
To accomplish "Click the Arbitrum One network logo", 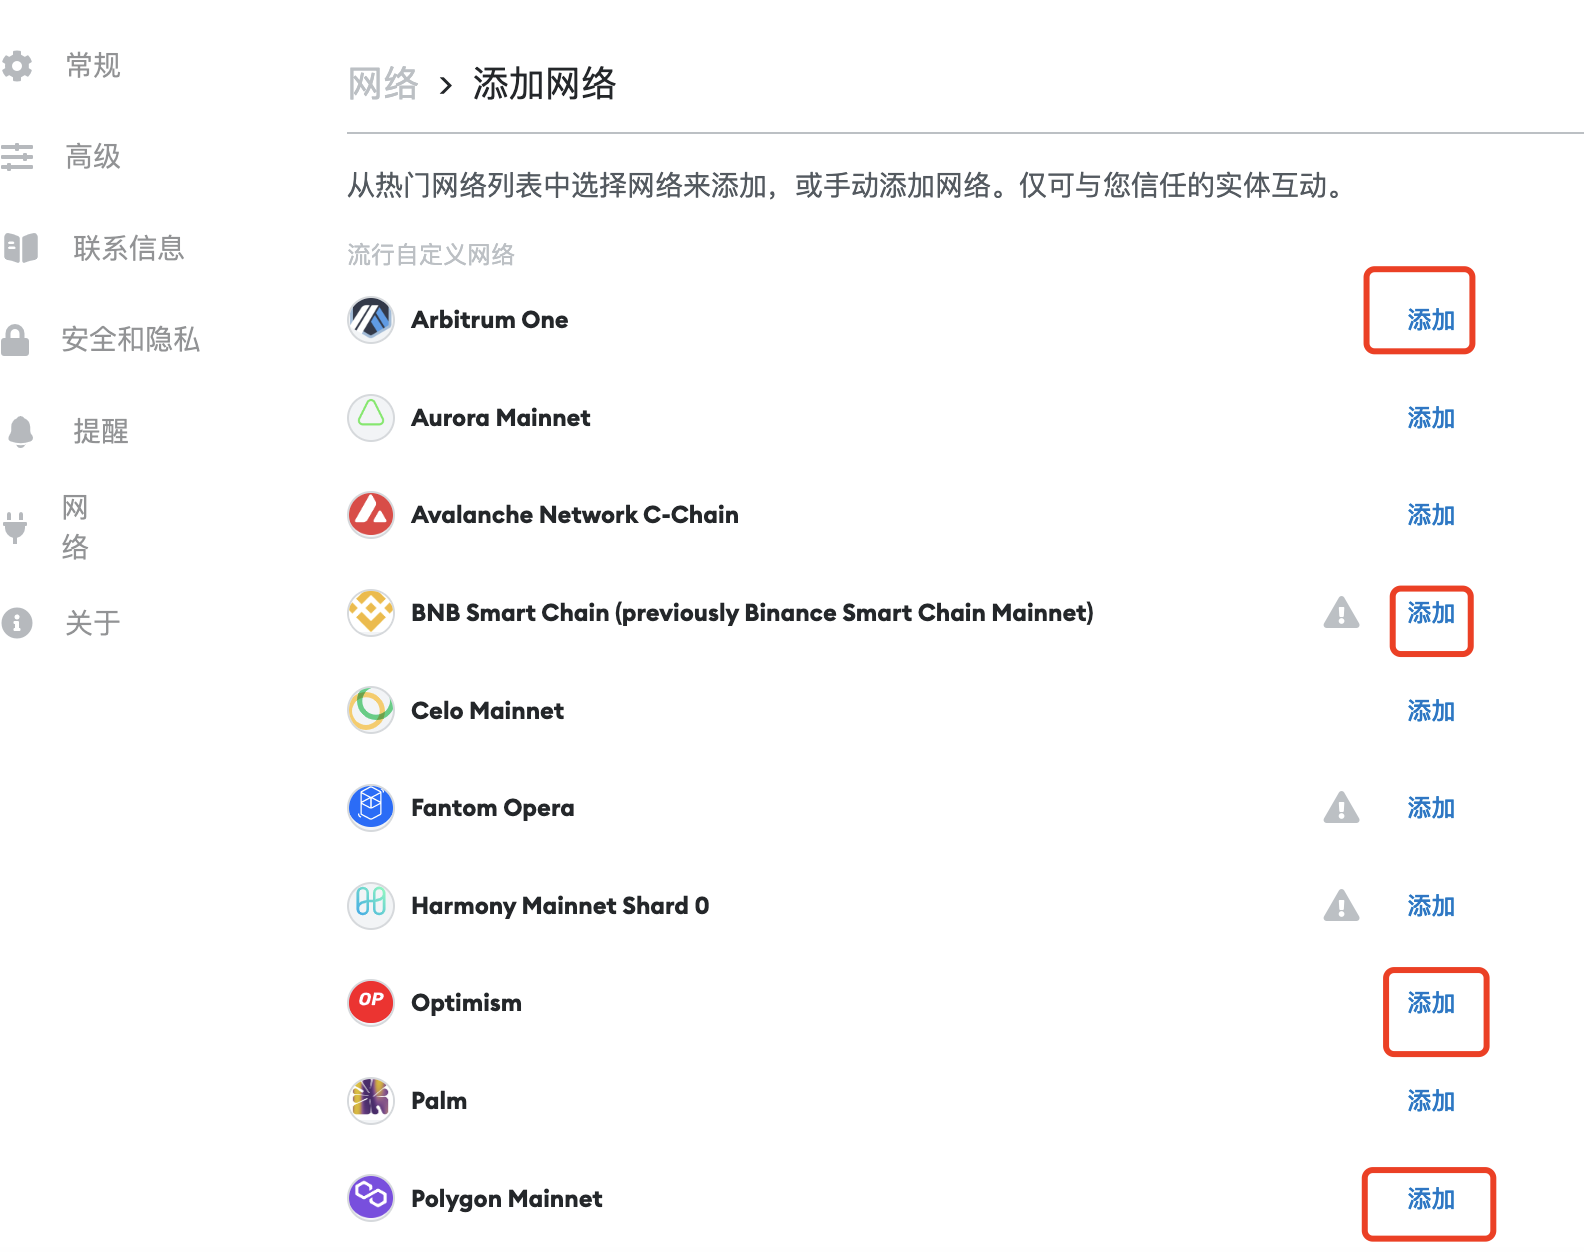I will pos(371,320).
